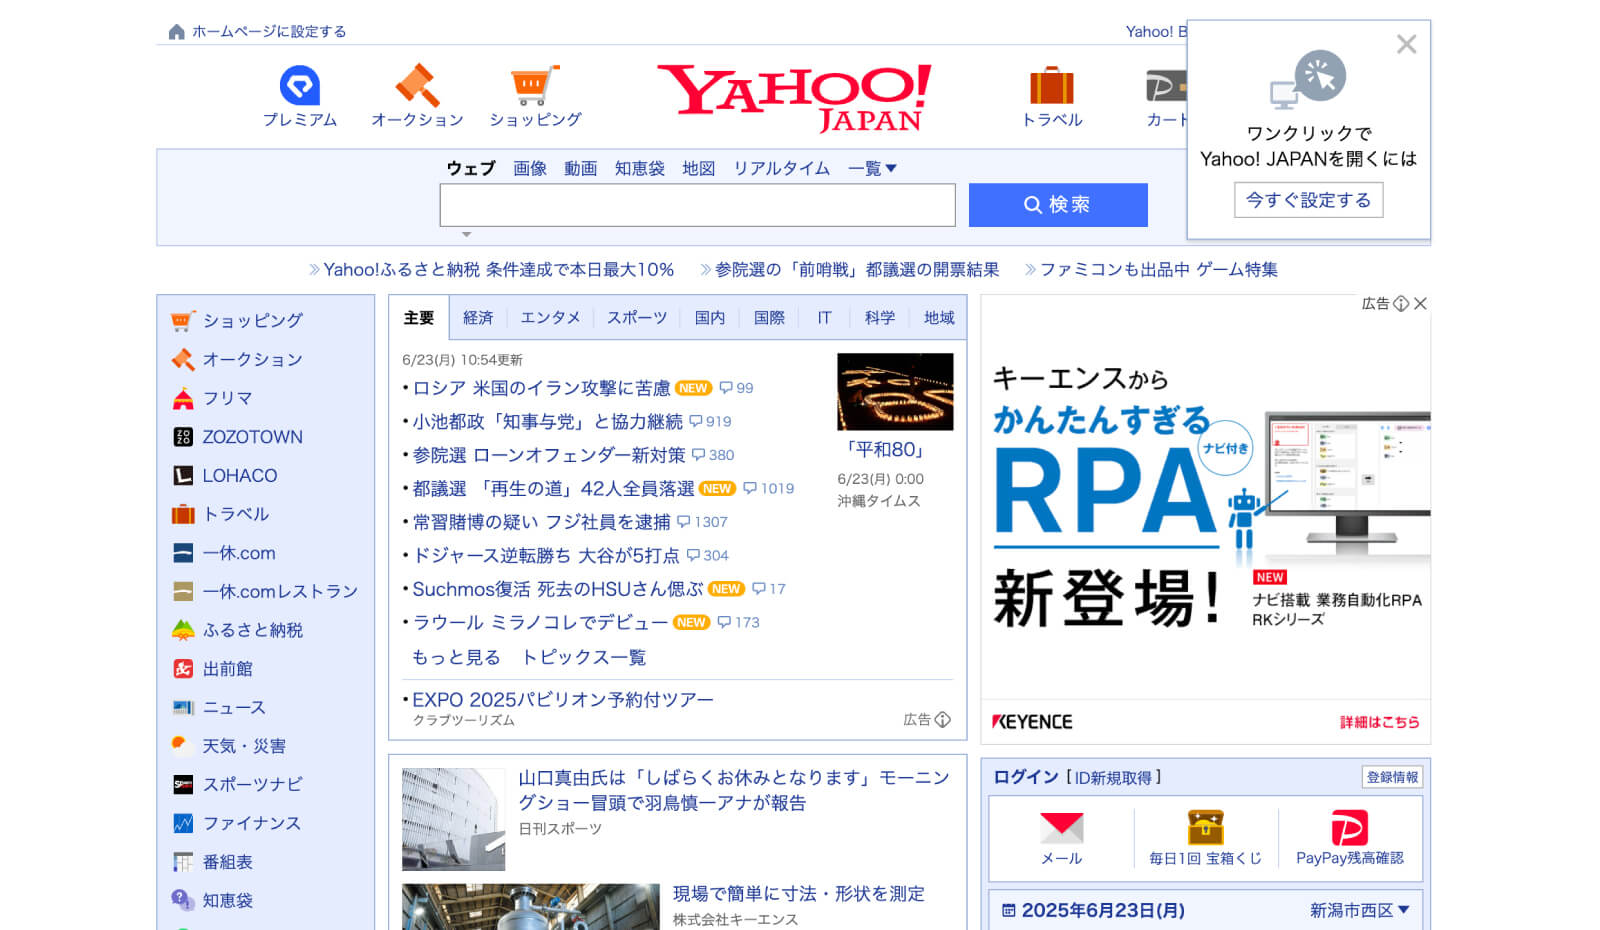Click the 登録情報 button

click(1392, 777)
